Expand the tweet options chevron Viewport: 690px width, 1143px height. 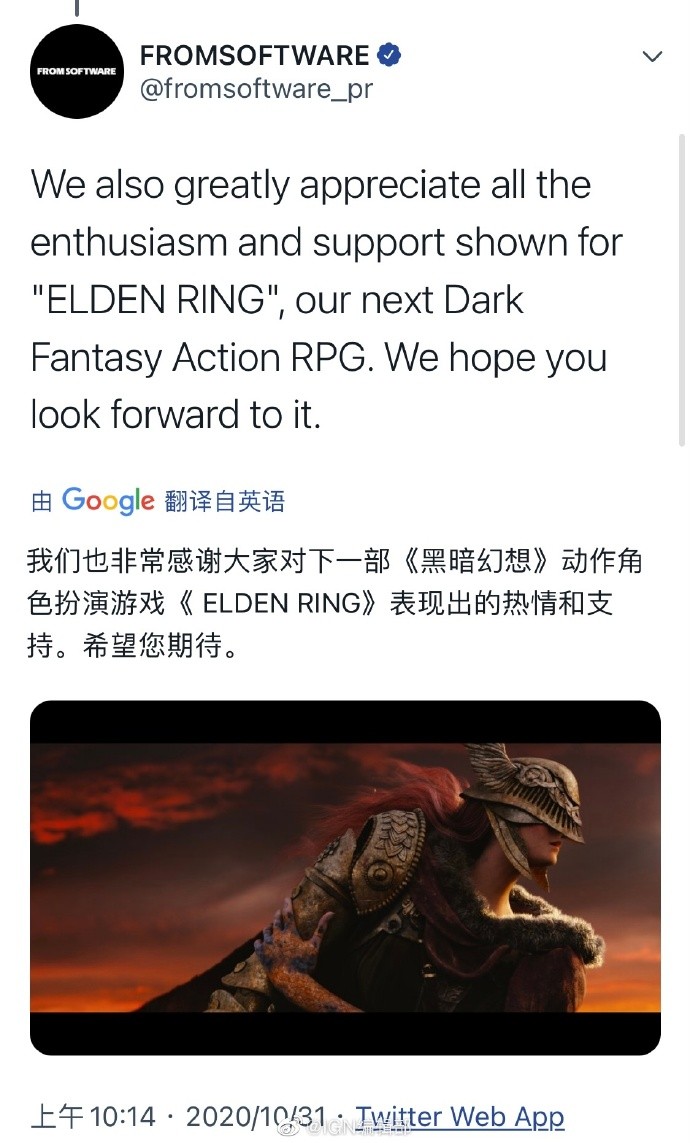653,55
